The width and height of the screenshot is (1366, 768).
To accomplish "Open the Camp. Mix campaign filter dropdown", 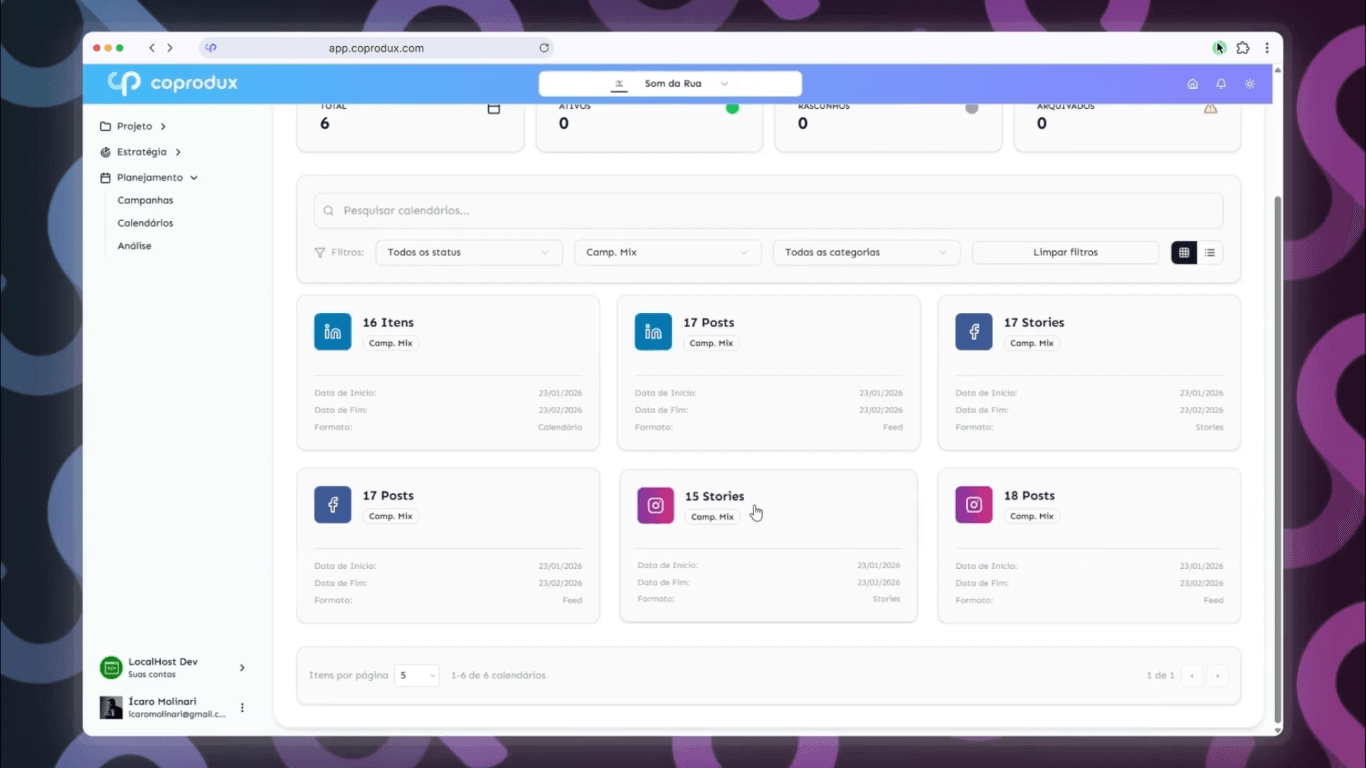I will tap(667, 253).
